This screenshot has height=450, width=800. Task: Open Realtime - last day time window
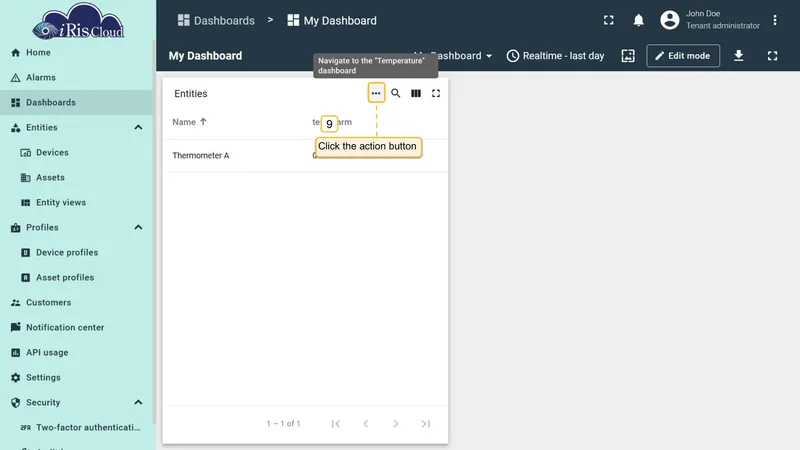[x=555, y=56]
